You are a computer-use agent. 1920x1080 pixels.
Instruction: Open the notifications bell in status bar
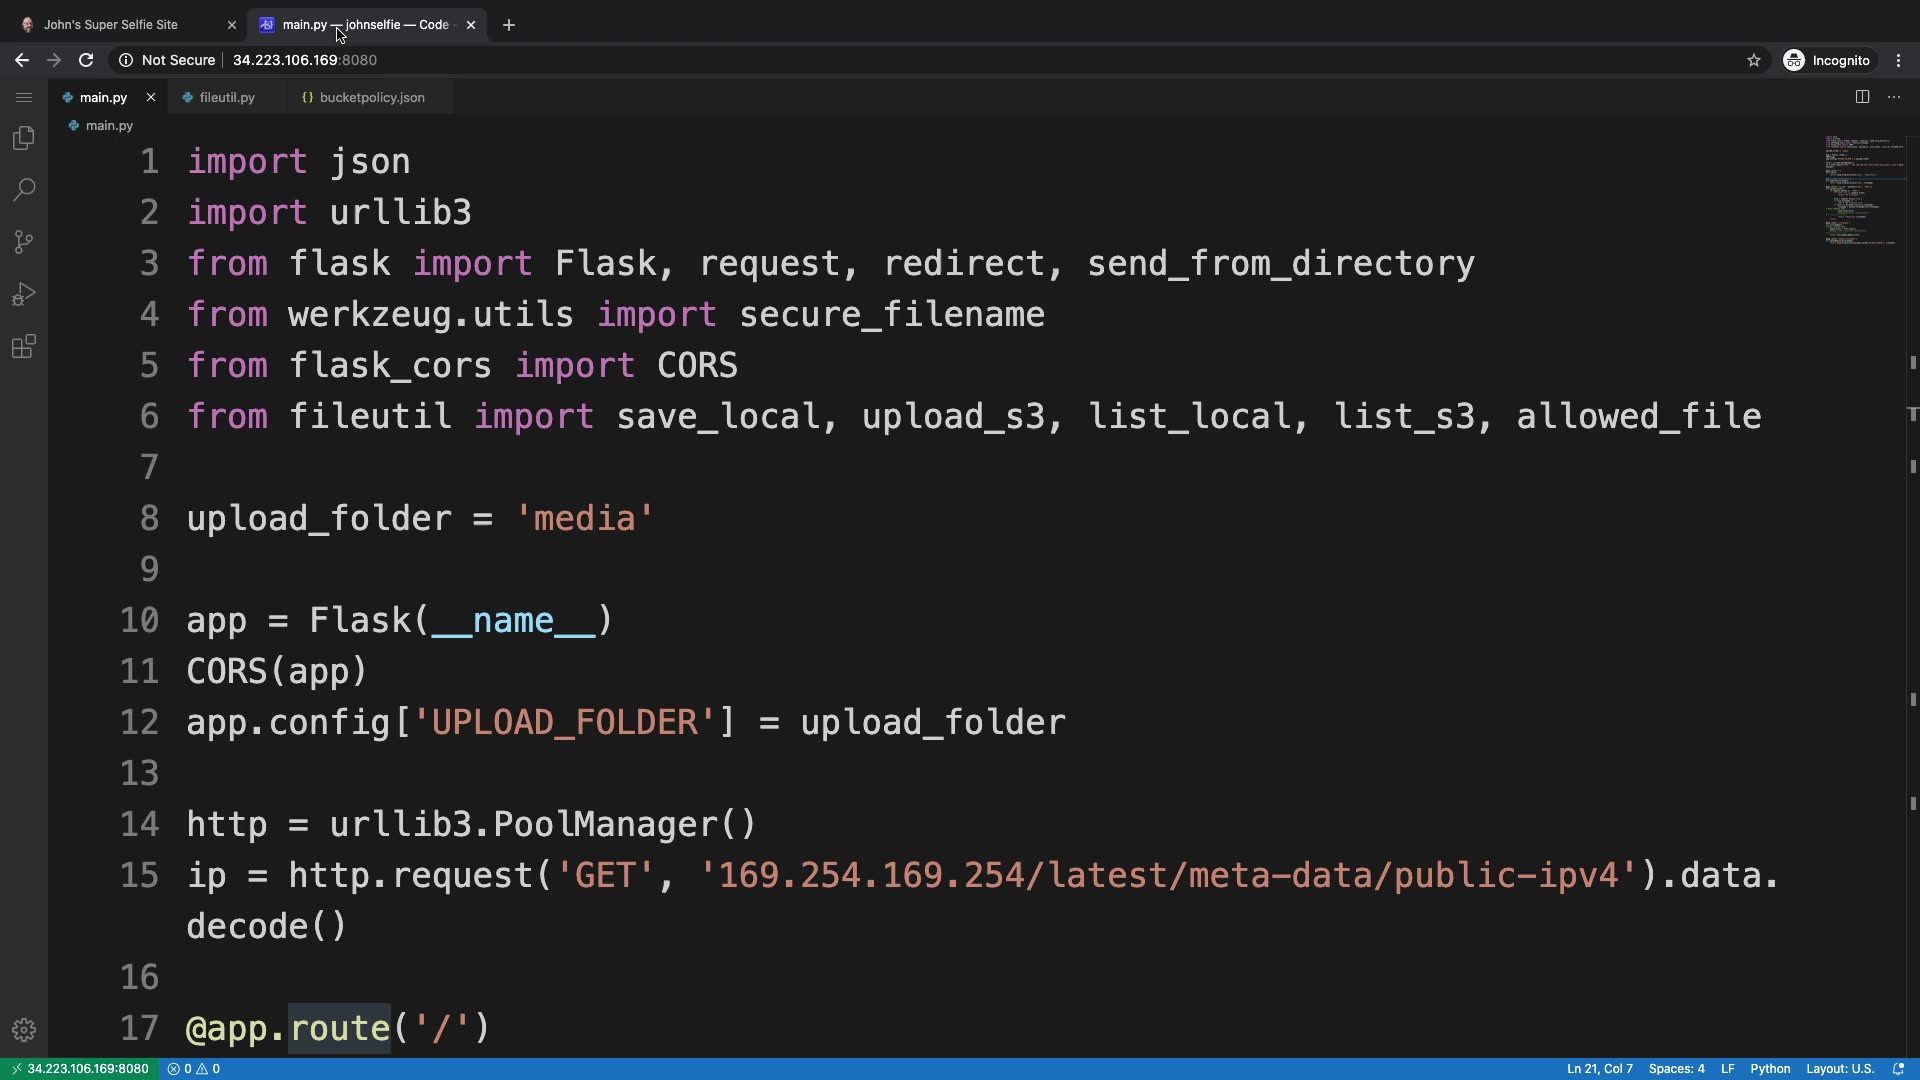[1898, 1069]
